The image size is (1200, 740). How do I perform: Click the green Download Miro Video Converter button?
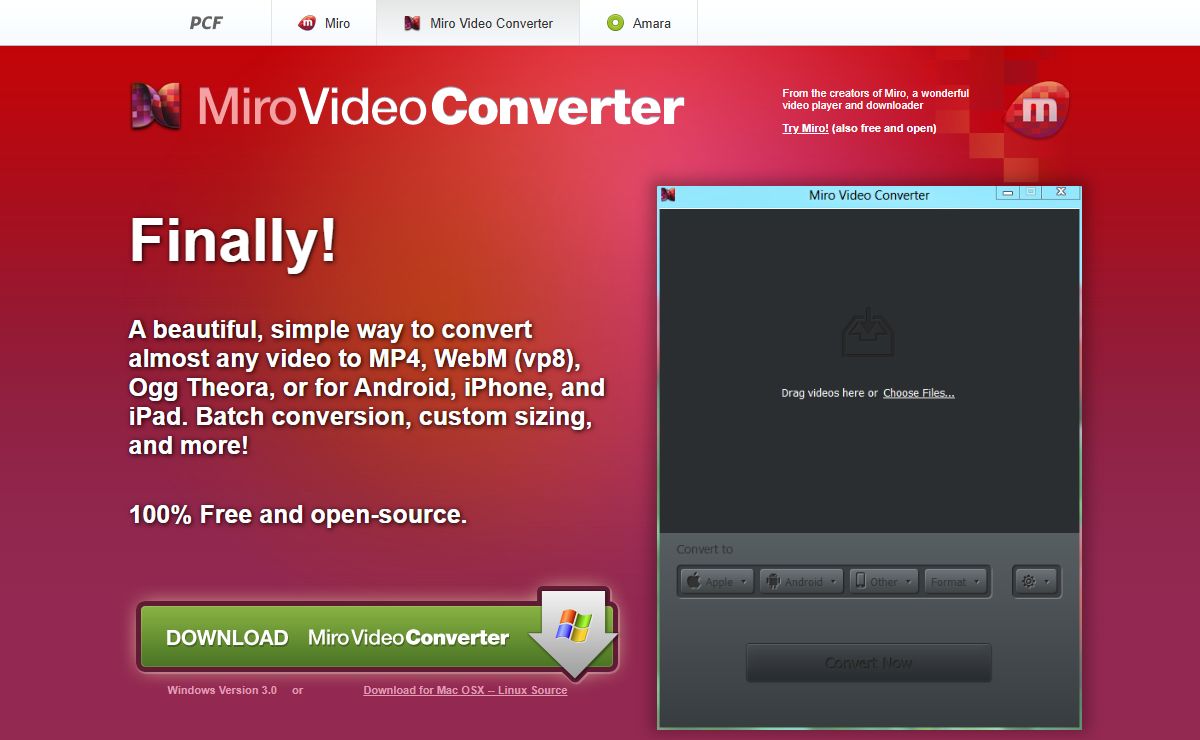(x=376, y=637)
